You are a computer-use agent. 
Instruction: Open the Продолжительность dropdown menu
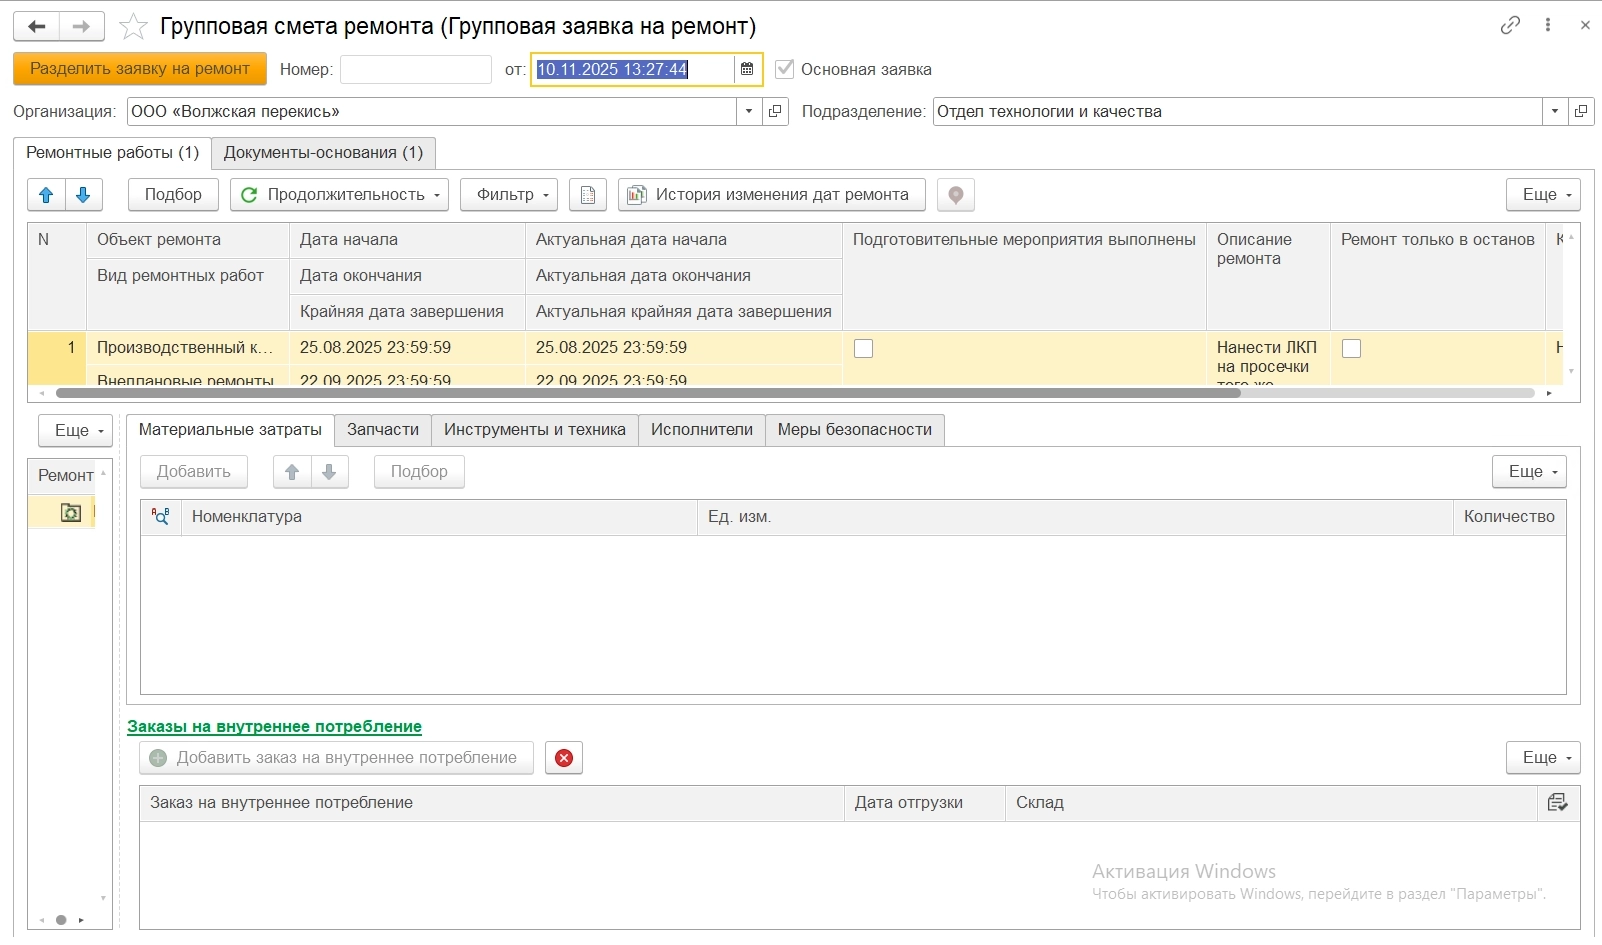(340, 195)
